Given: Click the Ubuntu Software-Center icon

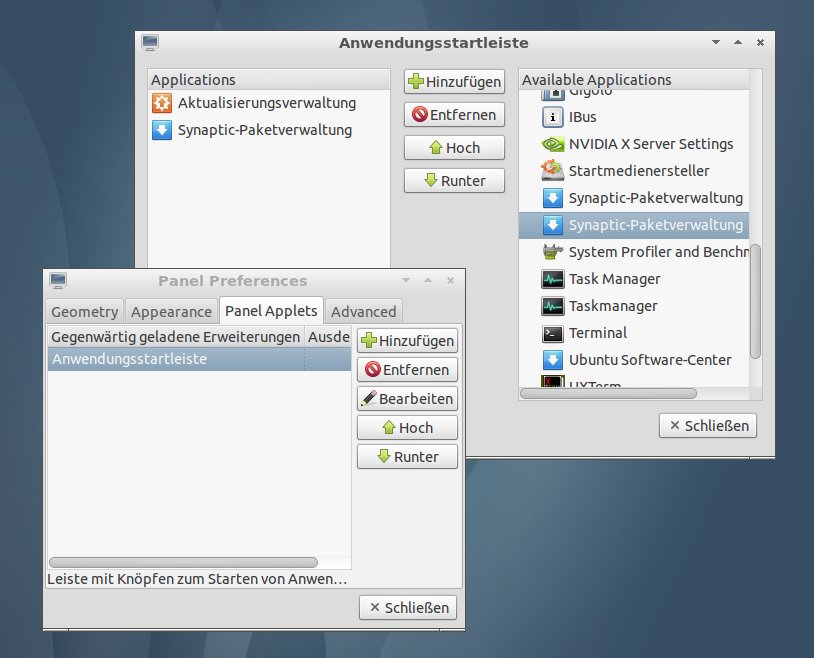Looking at the screenshot, I should pyautogui.click(x=552, y=360).
